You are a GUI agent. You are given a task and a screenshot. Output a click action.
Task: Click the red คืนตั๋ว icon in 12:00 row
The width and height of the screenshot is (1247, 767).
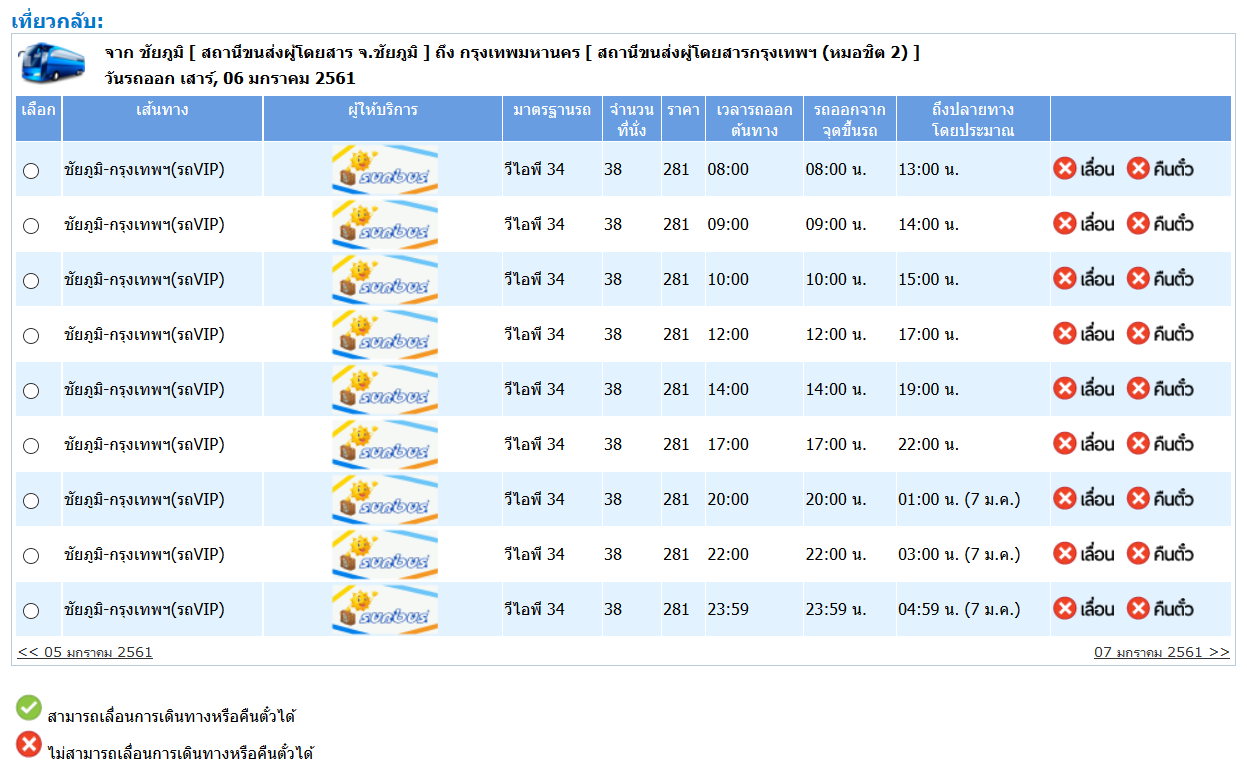coord(1138,333)
